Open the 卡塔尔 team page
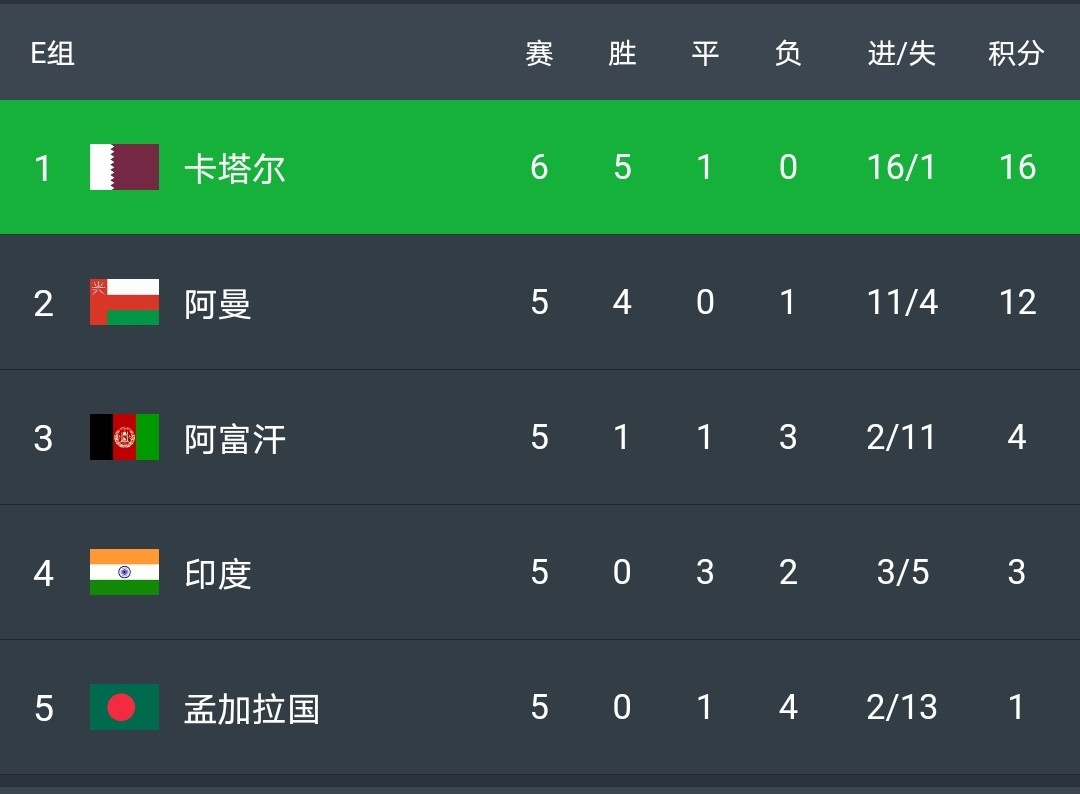 [235, 167]
